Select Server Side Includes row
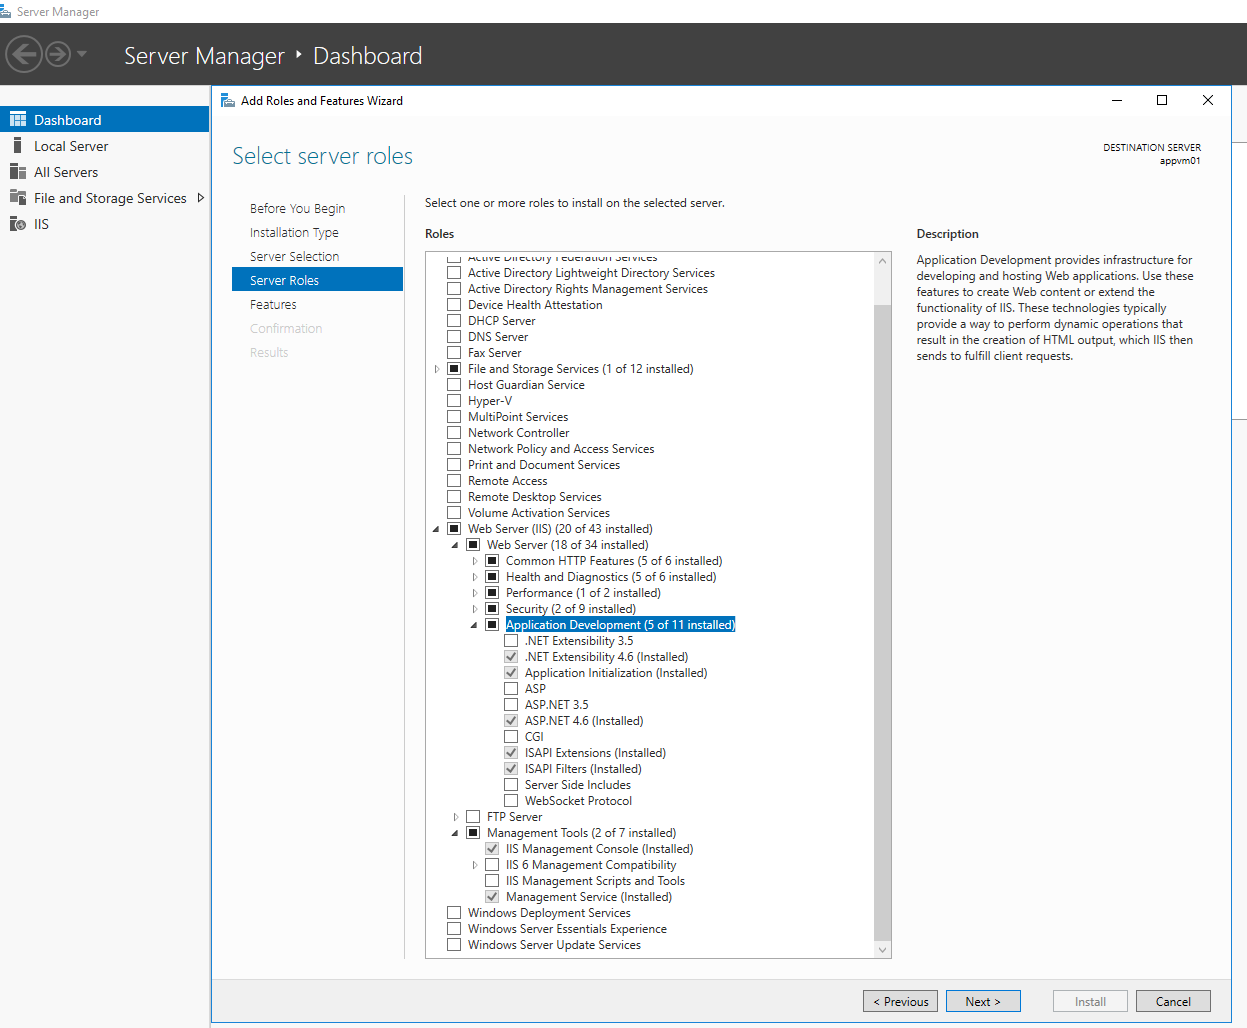This screenshot has width=1247, height=1028. (578, 784)
